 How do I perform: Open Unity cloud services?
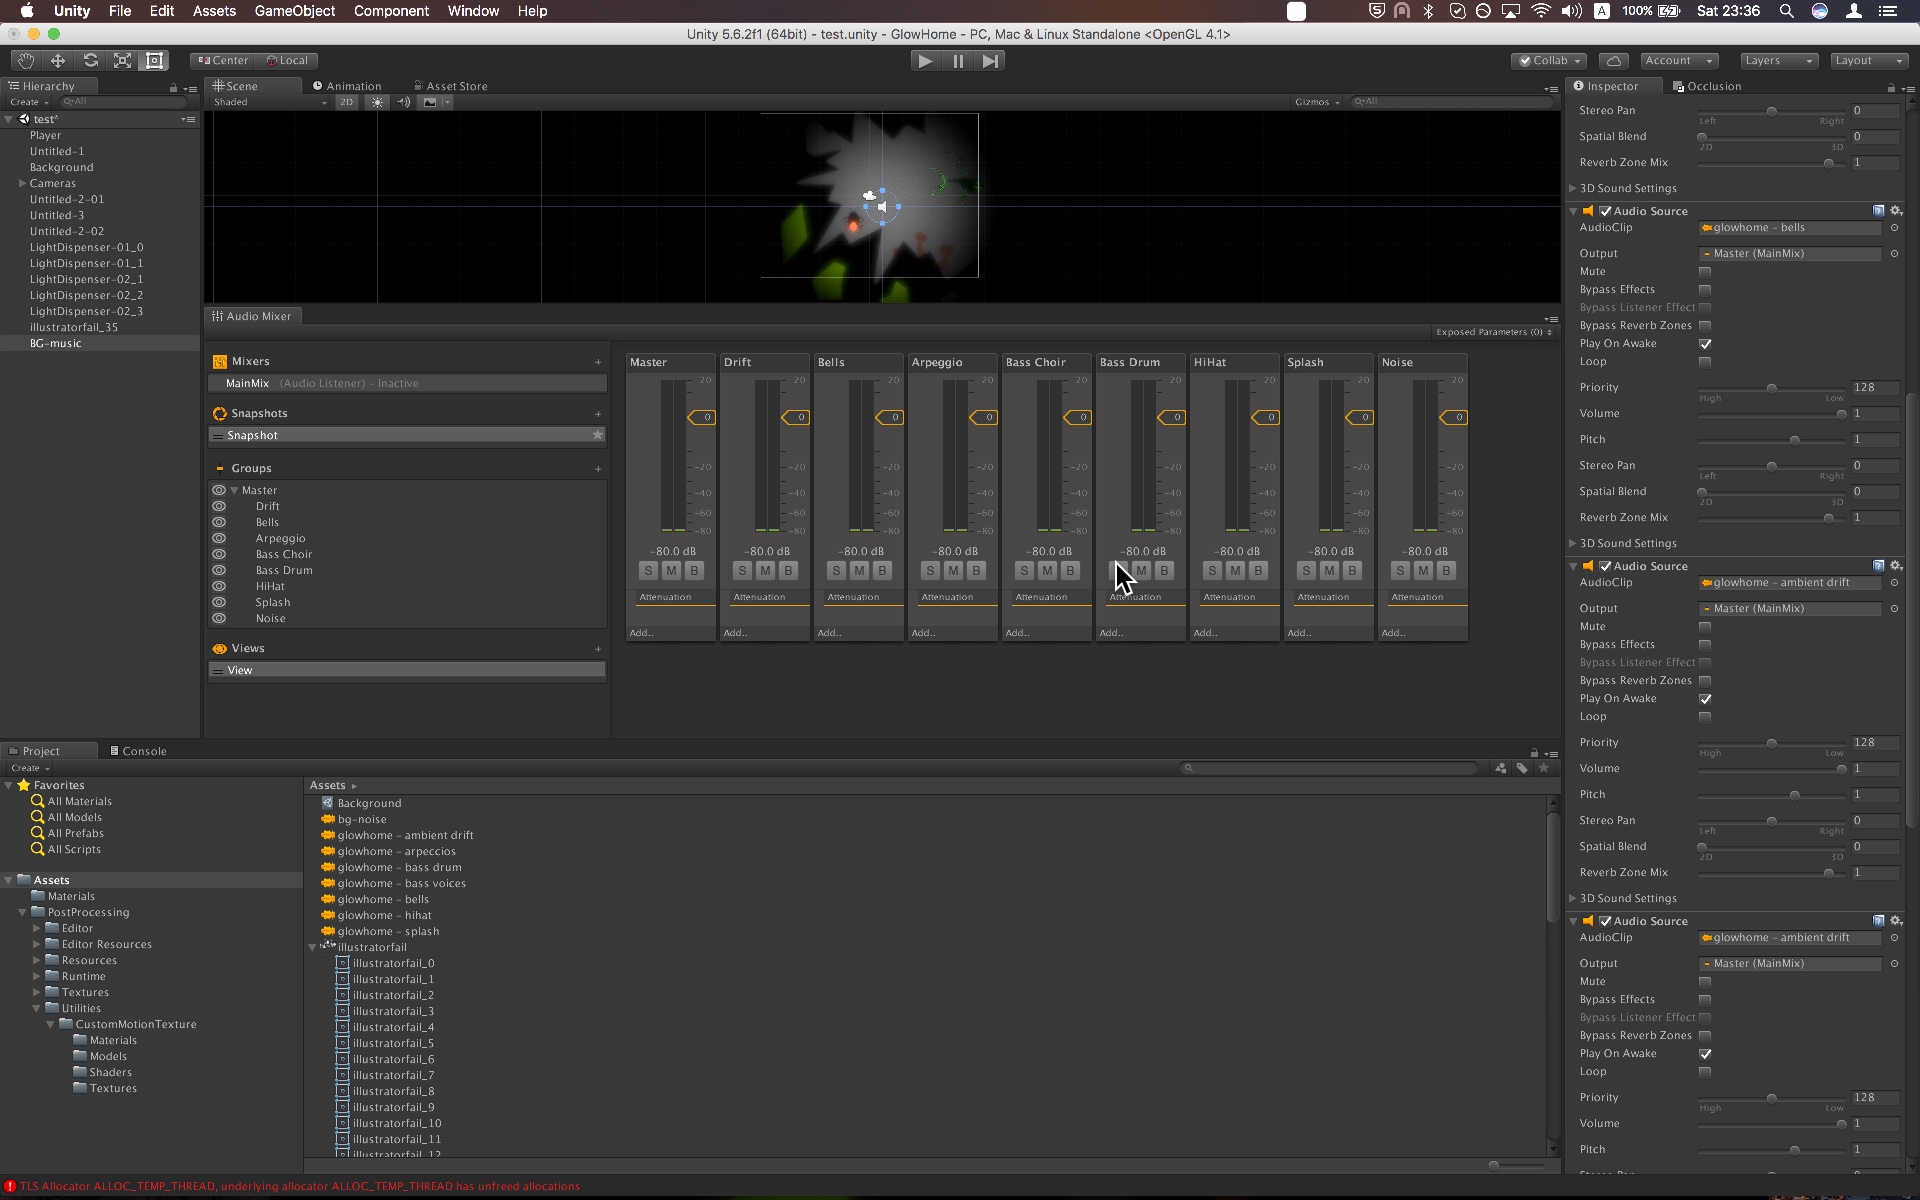(x=1614, y=61)
